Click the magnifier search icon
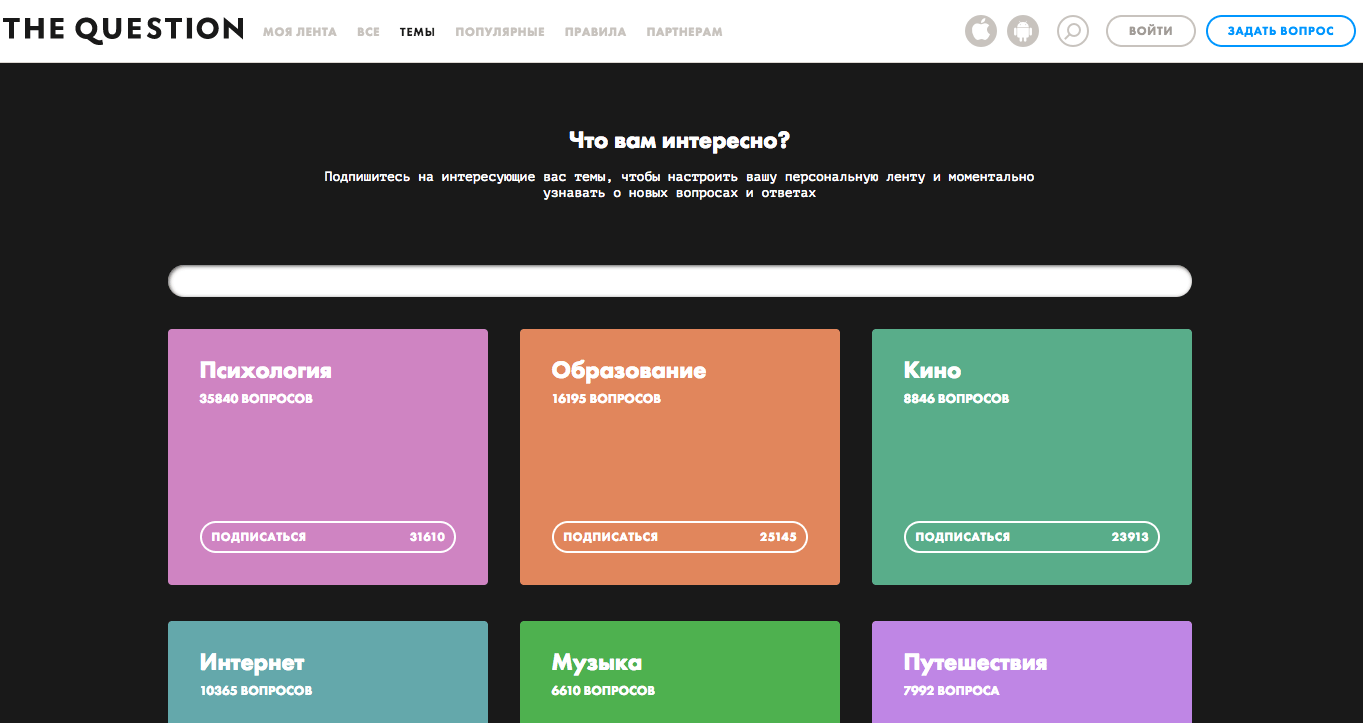Viewport: 1363px width, 723px height. [x=1073, y=31]
